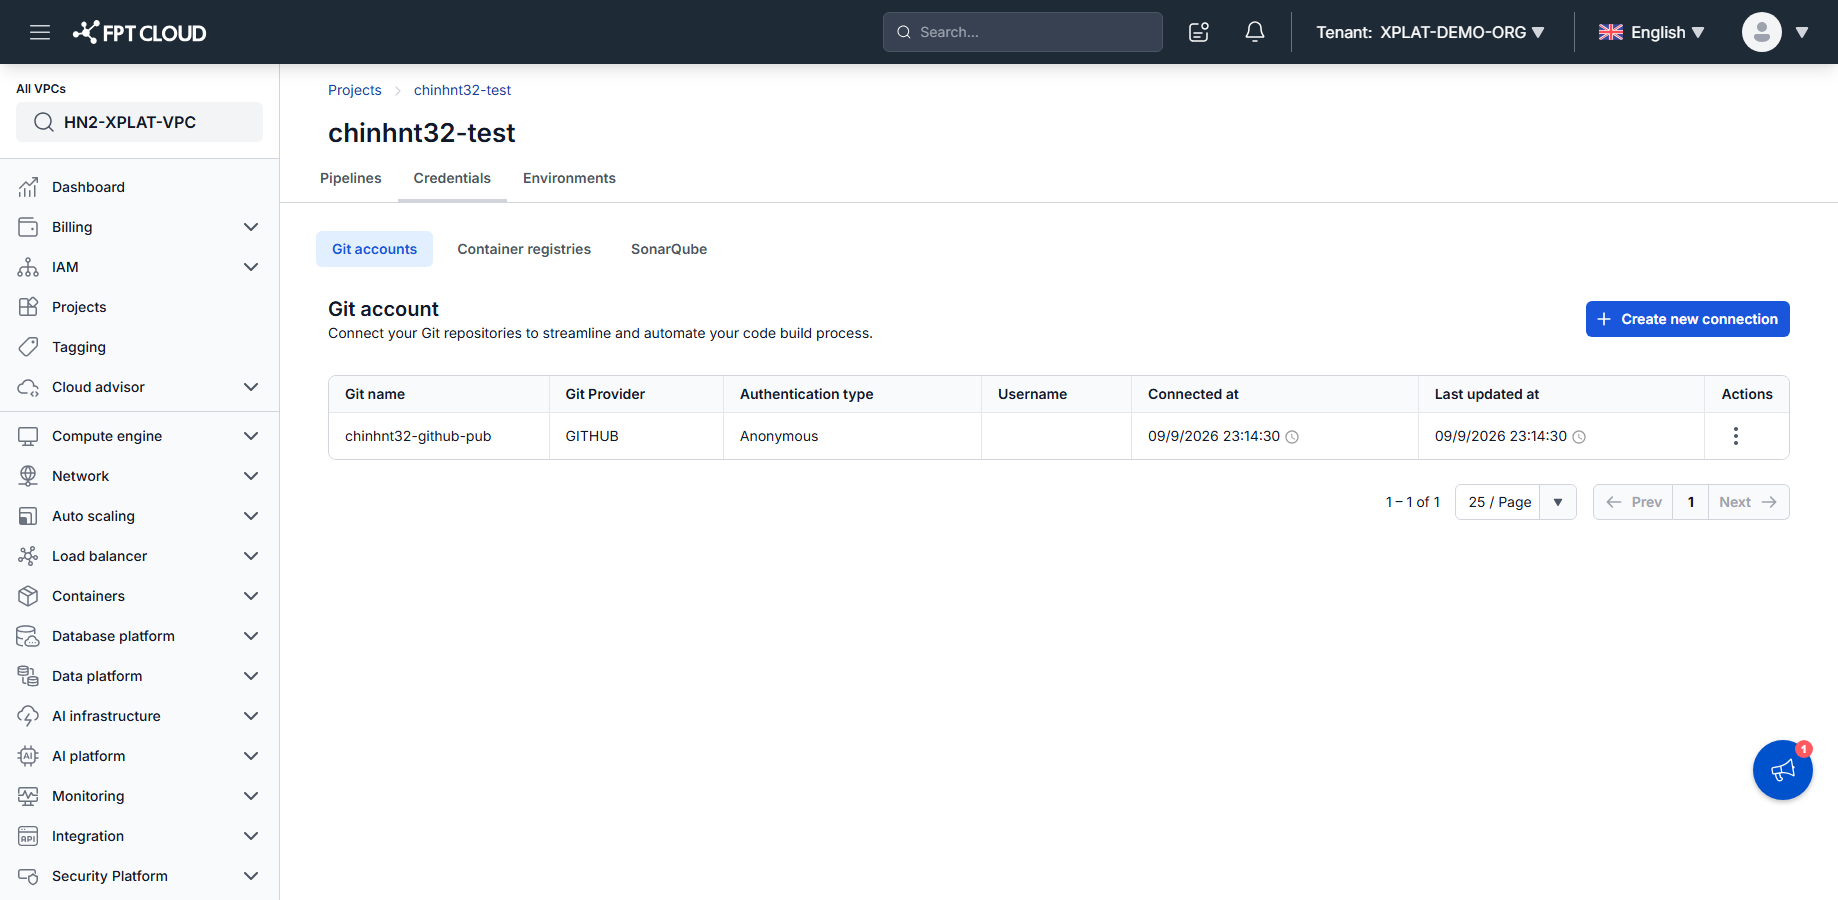Click the Cloud advisor icon
Screen dimensions: 1838x900
tap(28, 387)
